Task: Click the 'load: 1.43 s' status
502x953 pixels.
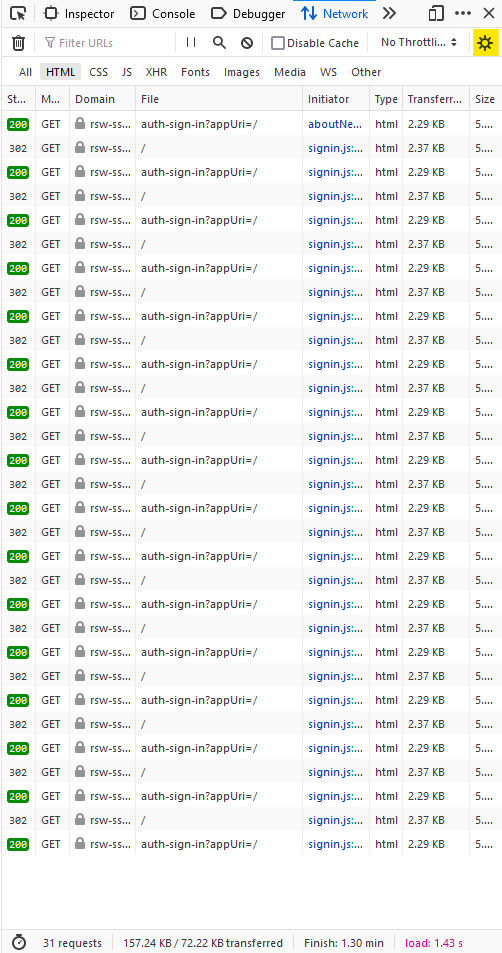Action: coord(434,943)
